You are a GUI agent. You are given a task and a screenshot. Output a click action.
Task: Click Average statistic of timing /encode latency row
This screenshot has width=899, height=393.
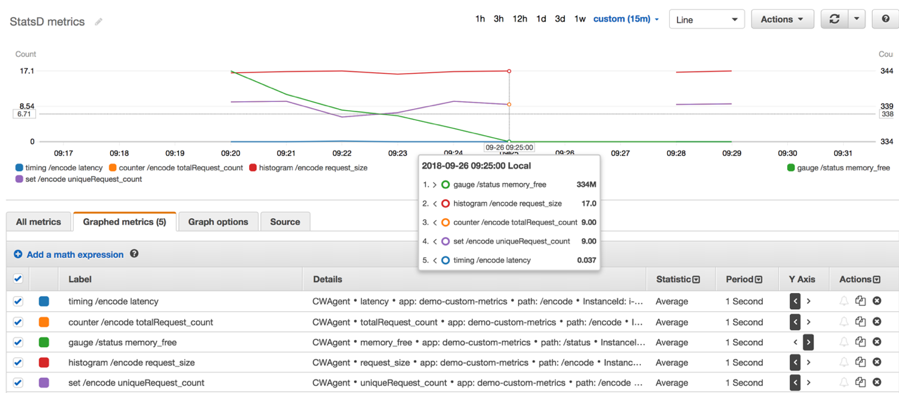[x=672, y=301]
